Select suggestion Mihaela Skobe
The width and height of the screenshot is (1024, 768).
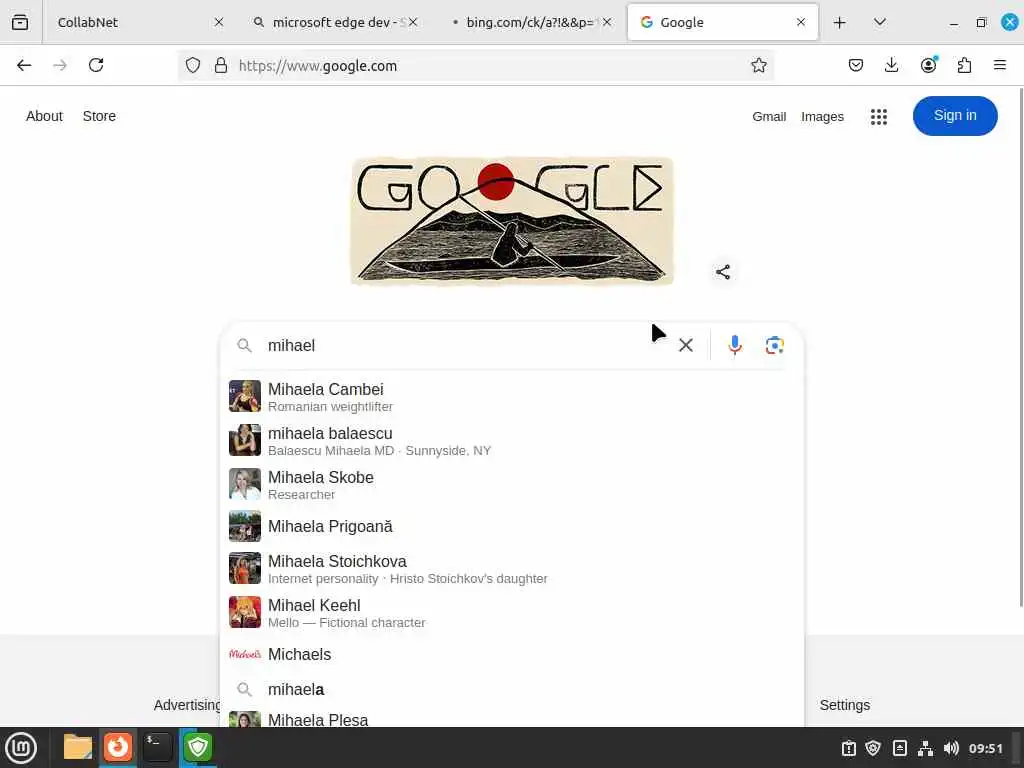click(x=512, y=485)
